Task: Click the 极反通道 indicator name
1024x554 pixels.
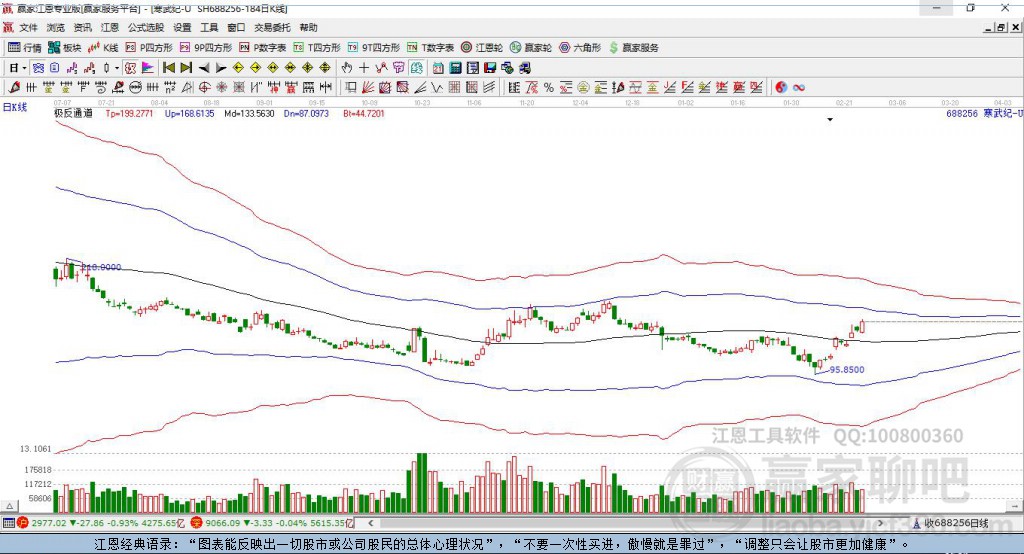Action: pos(73,113)
